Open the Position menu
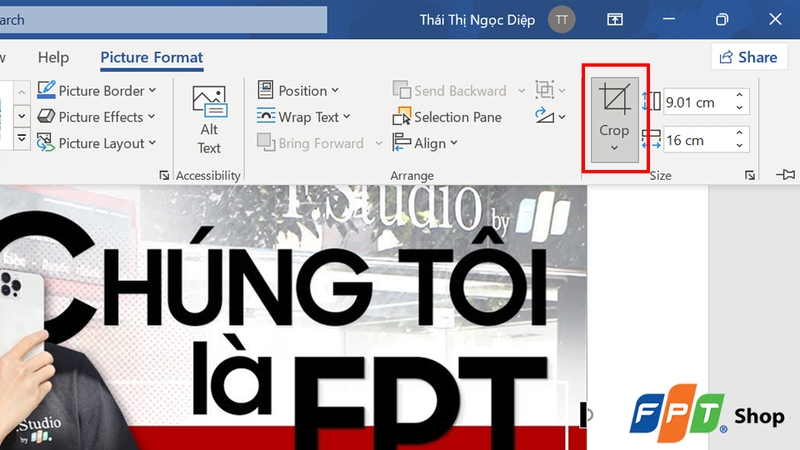This screenshot has height=450, width=800. point(298,90)
